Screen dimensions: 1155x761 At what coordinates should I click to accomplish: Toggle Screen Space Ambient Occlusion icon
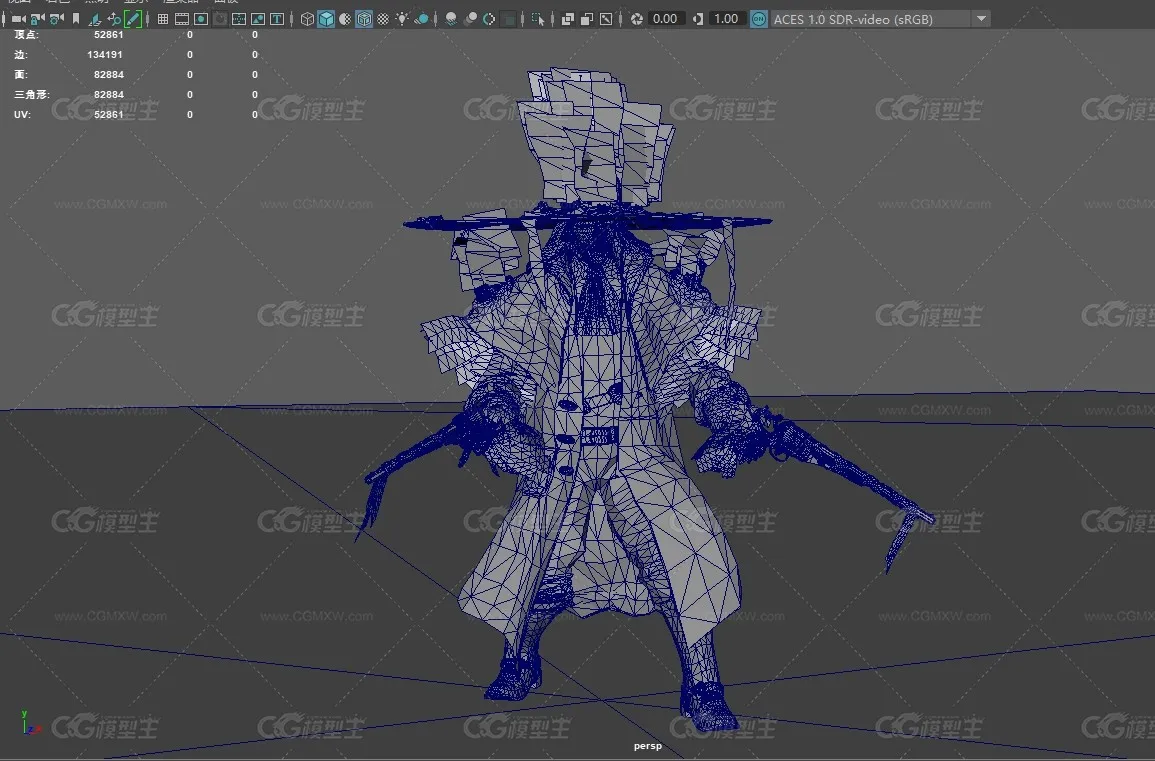pyautogui.click(x=452, y=19)
